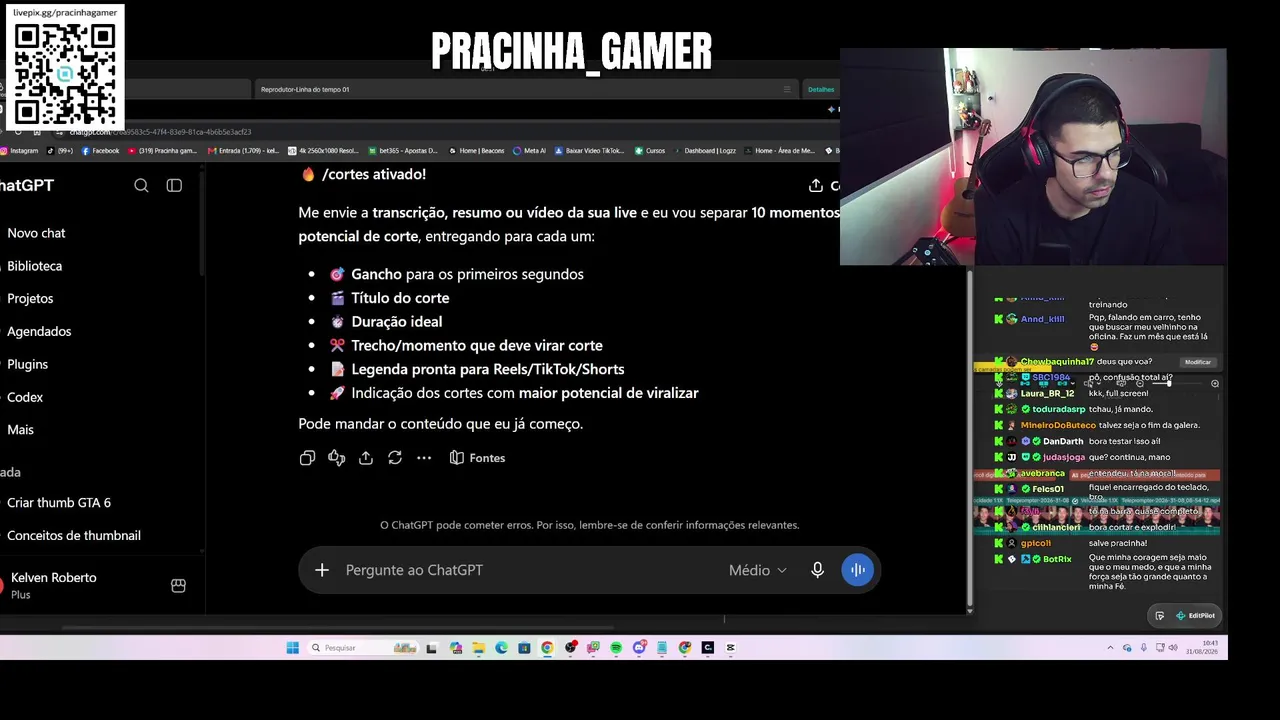1280x720 pixels.
Task: Click the browser address bar URL
Action: 160,132
